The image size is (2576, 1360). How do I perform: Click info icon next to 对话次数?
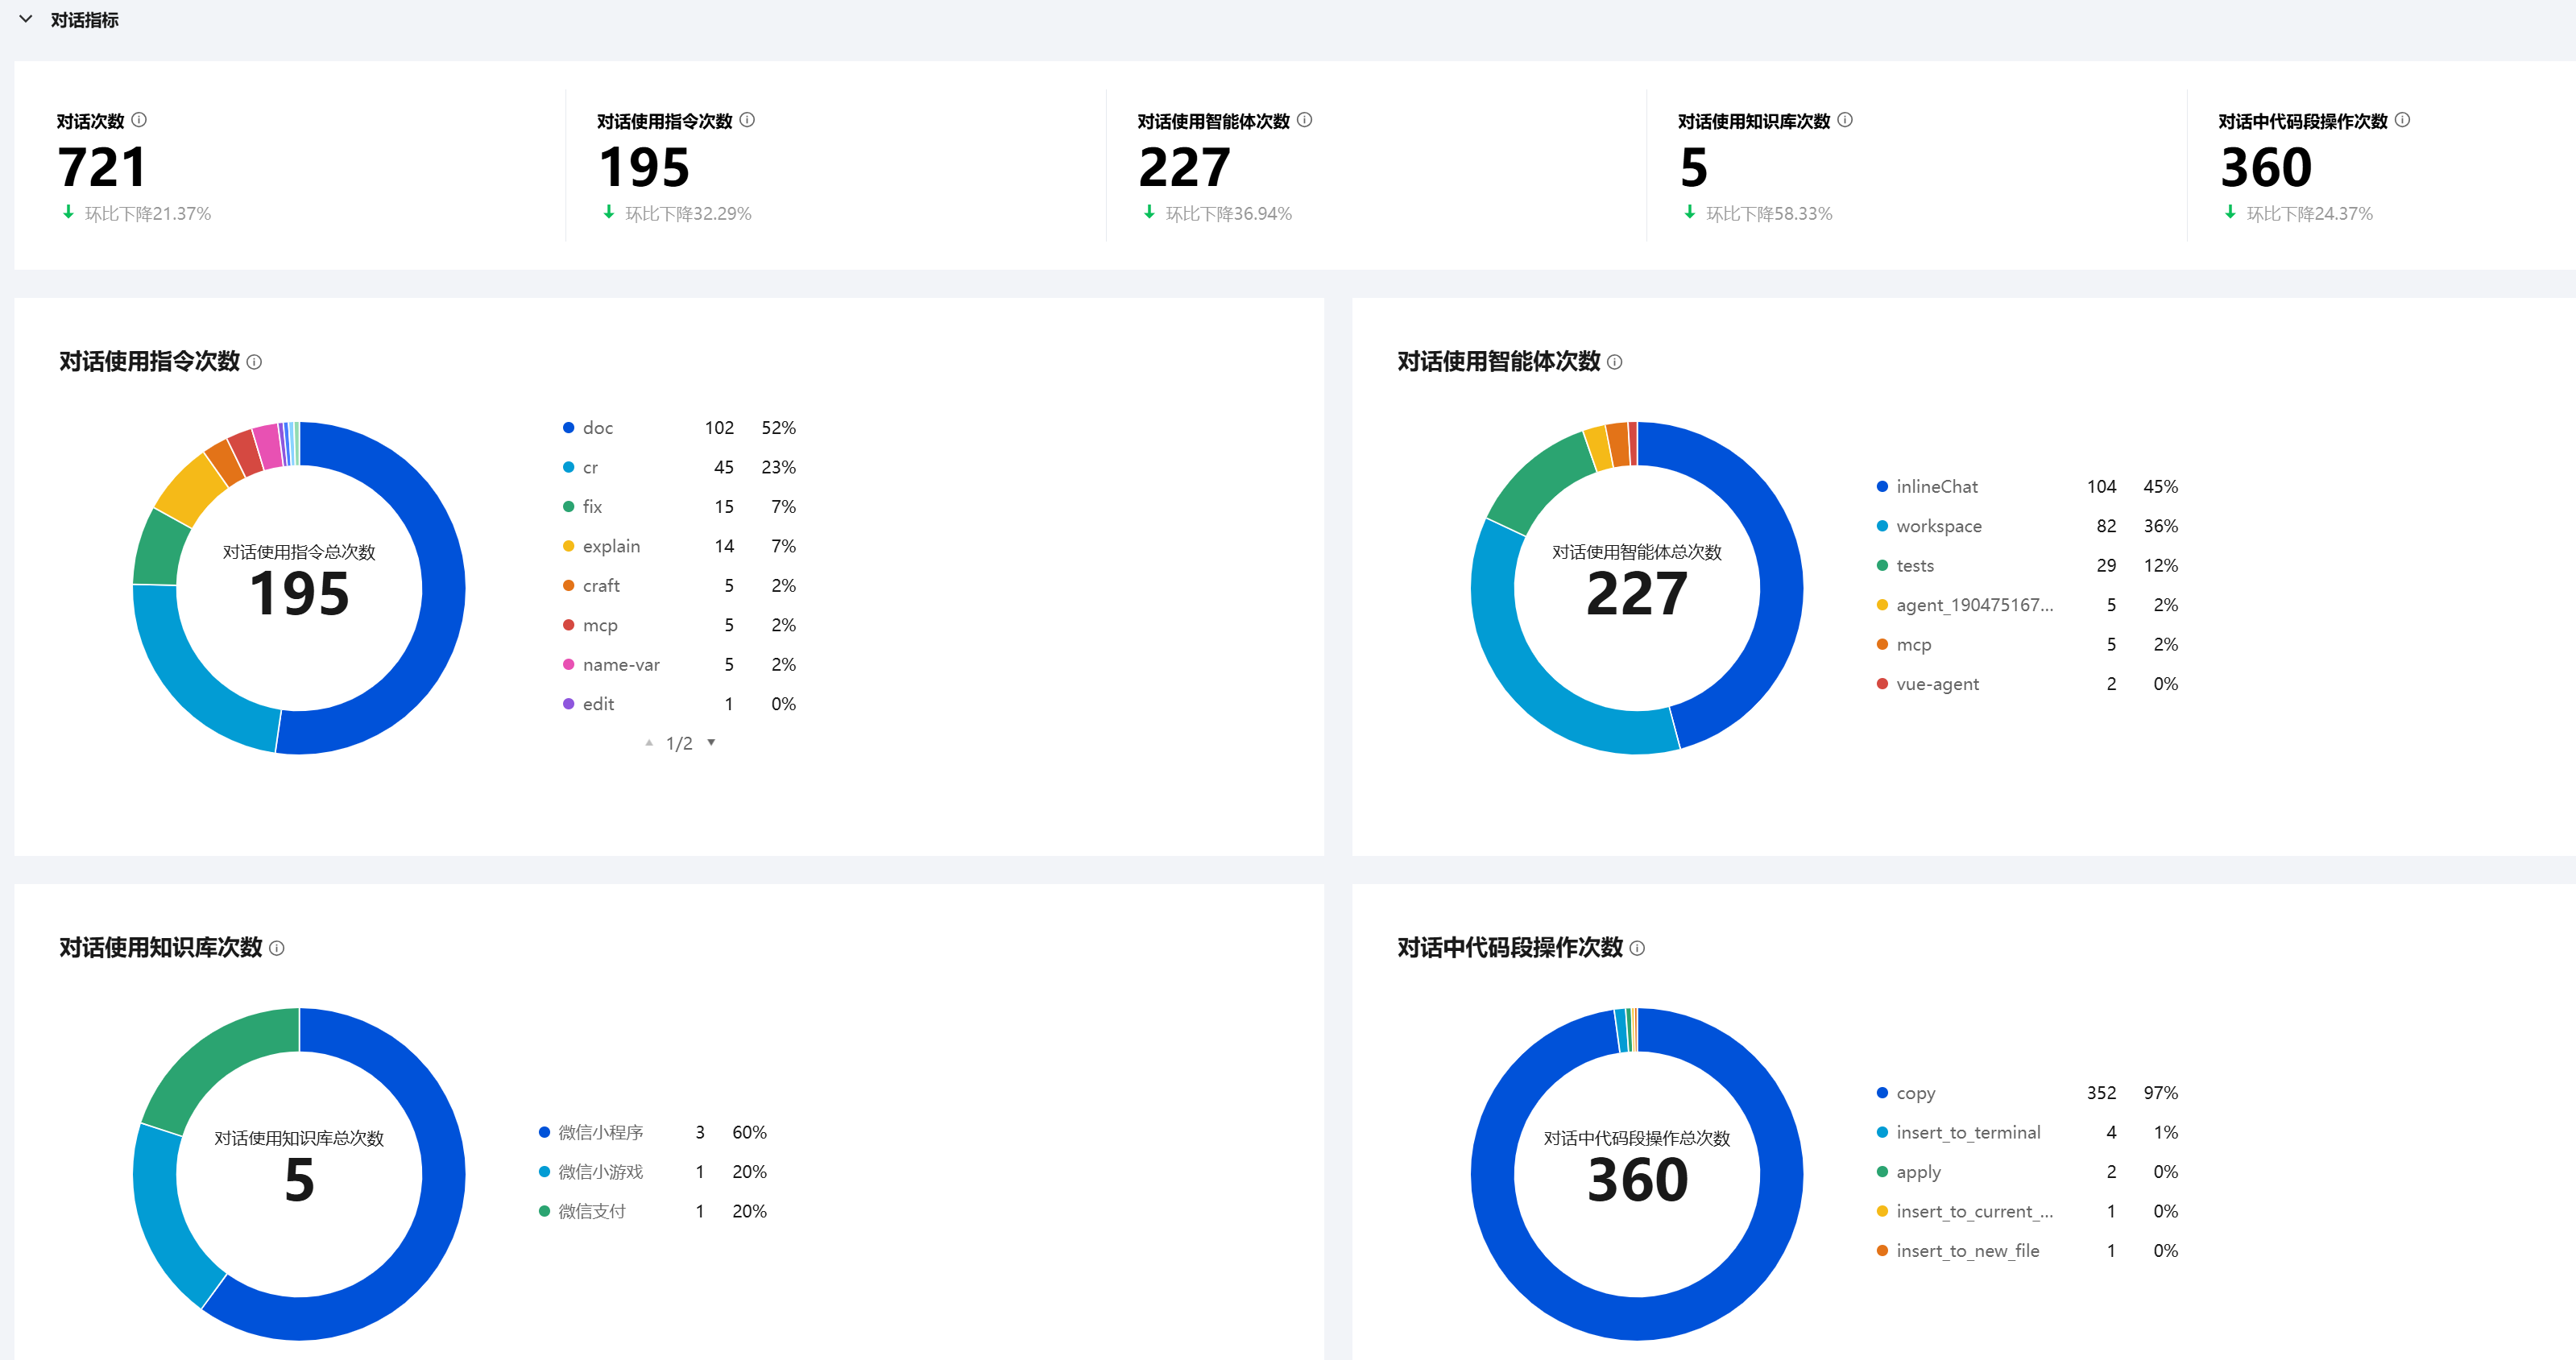(x=139, y=120)
